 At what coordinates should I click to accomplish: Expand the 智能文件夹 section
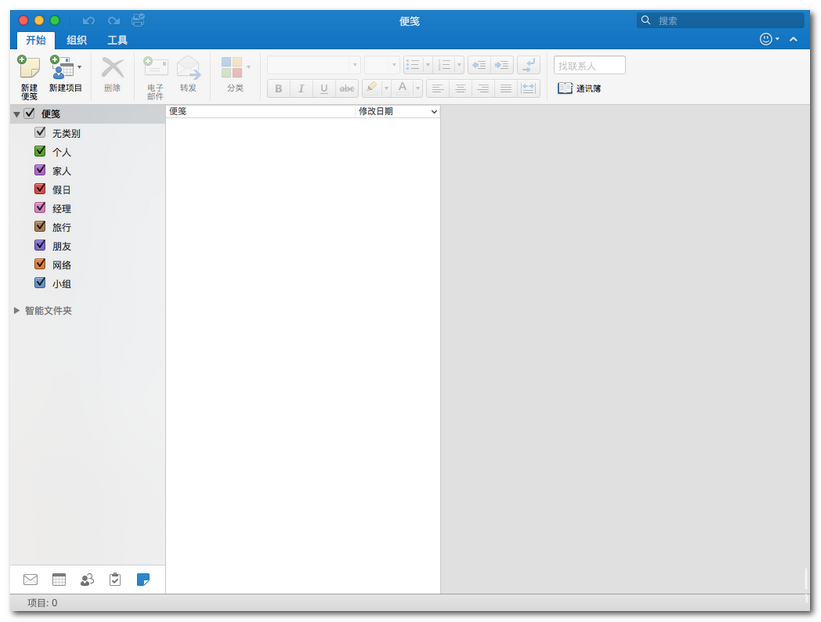coord(17,310)
